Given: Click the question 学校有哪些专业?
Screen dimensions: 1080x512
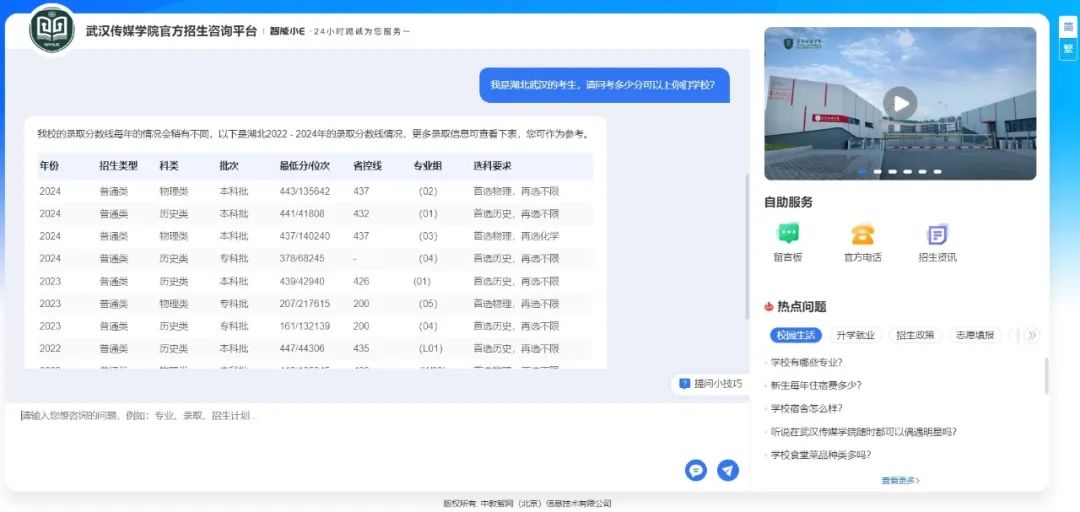Looking at the screenshot, I should click(806, 362).
